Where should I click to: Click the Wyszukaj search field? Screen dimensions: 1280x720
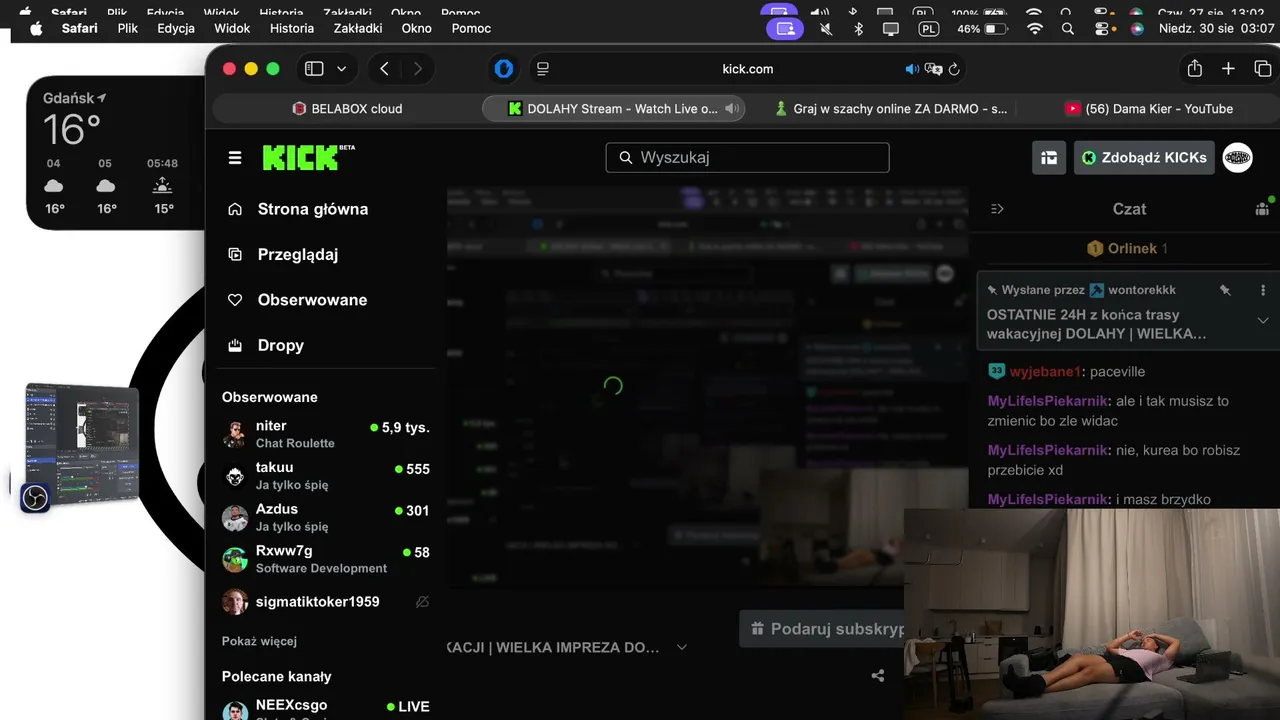tap(747, 158)
